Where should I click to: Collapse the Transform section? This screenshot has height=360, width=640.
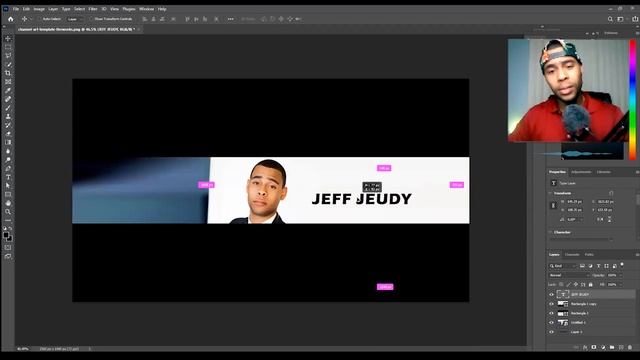coord(550,193)
